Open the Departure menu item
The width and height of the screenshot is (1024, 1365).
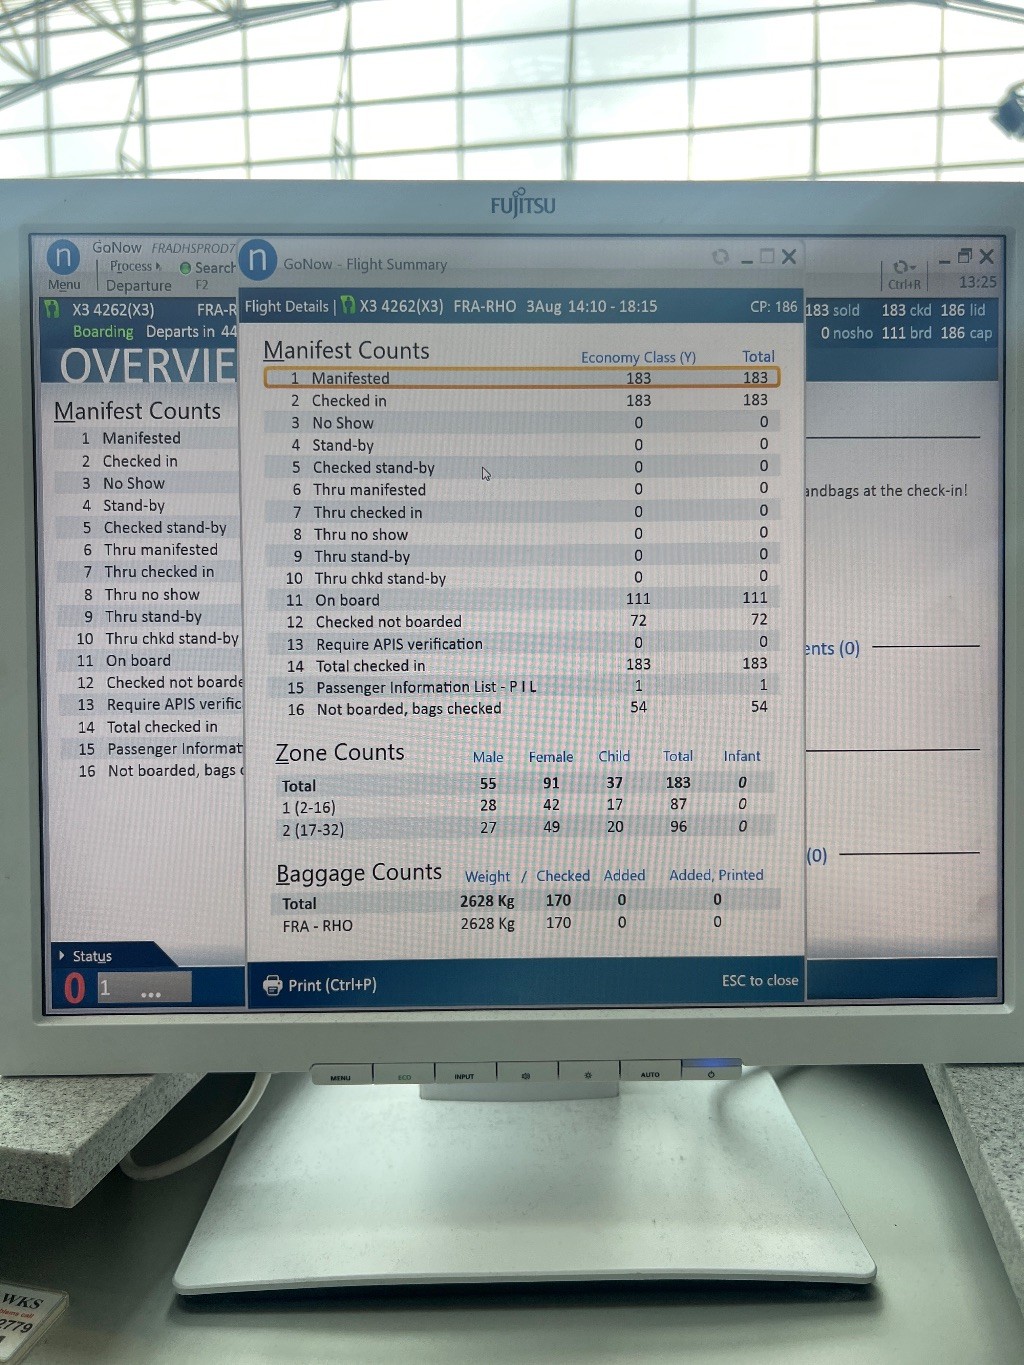point(139,285)
